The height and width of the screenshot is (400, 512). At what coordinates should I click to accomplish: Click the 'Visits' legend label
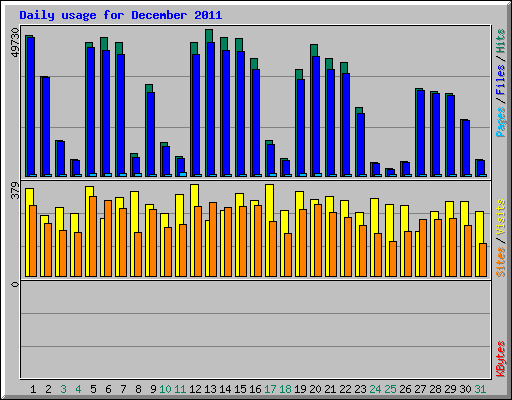tap(501, 217)
